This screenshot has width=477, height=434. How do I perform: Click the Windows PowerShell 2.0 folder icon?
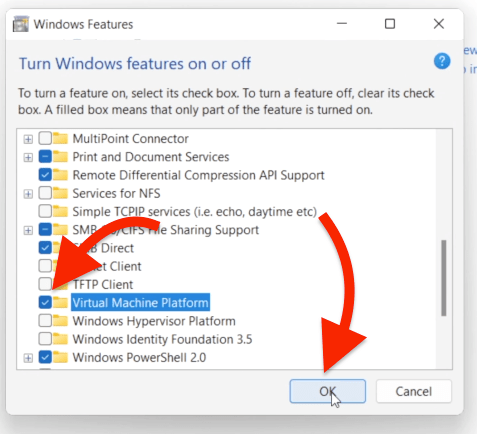click(x=60, y=357)
